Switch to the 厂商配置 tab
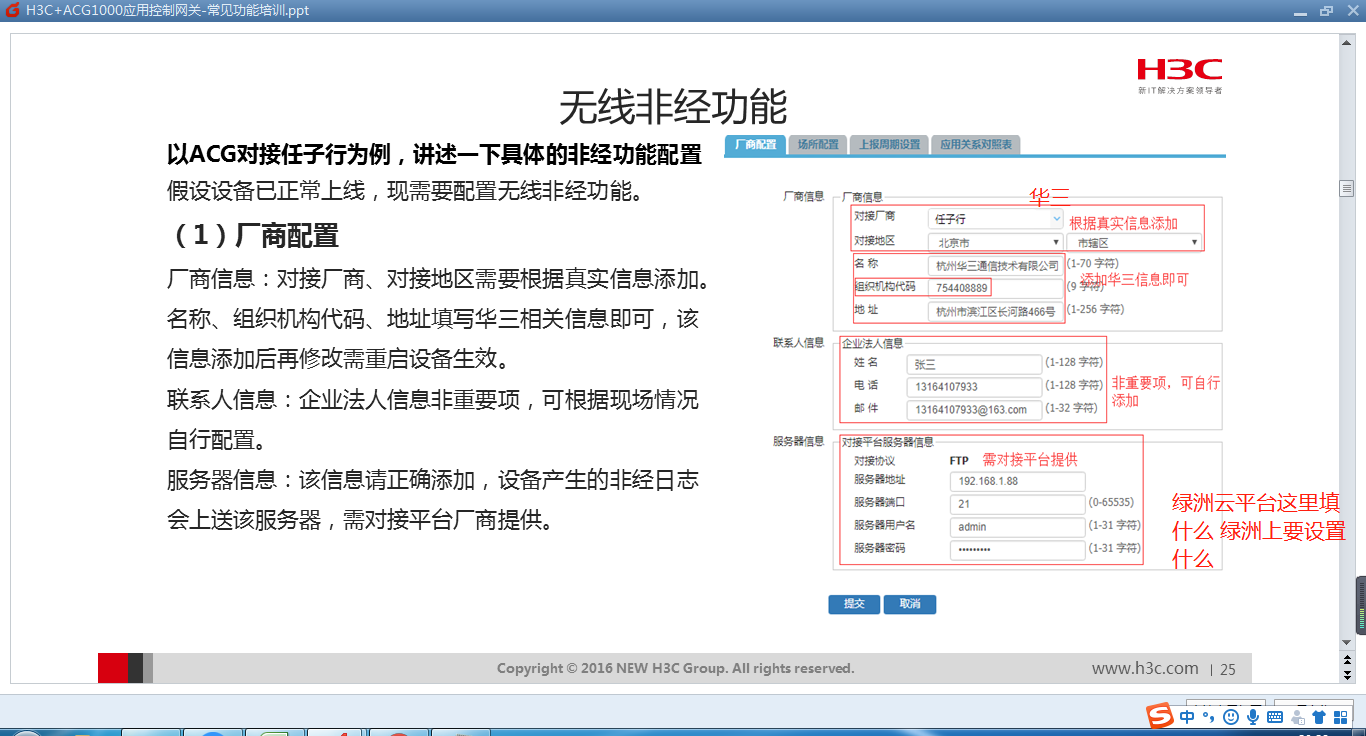The image size is (1366, 736). [x=755, y=145]
